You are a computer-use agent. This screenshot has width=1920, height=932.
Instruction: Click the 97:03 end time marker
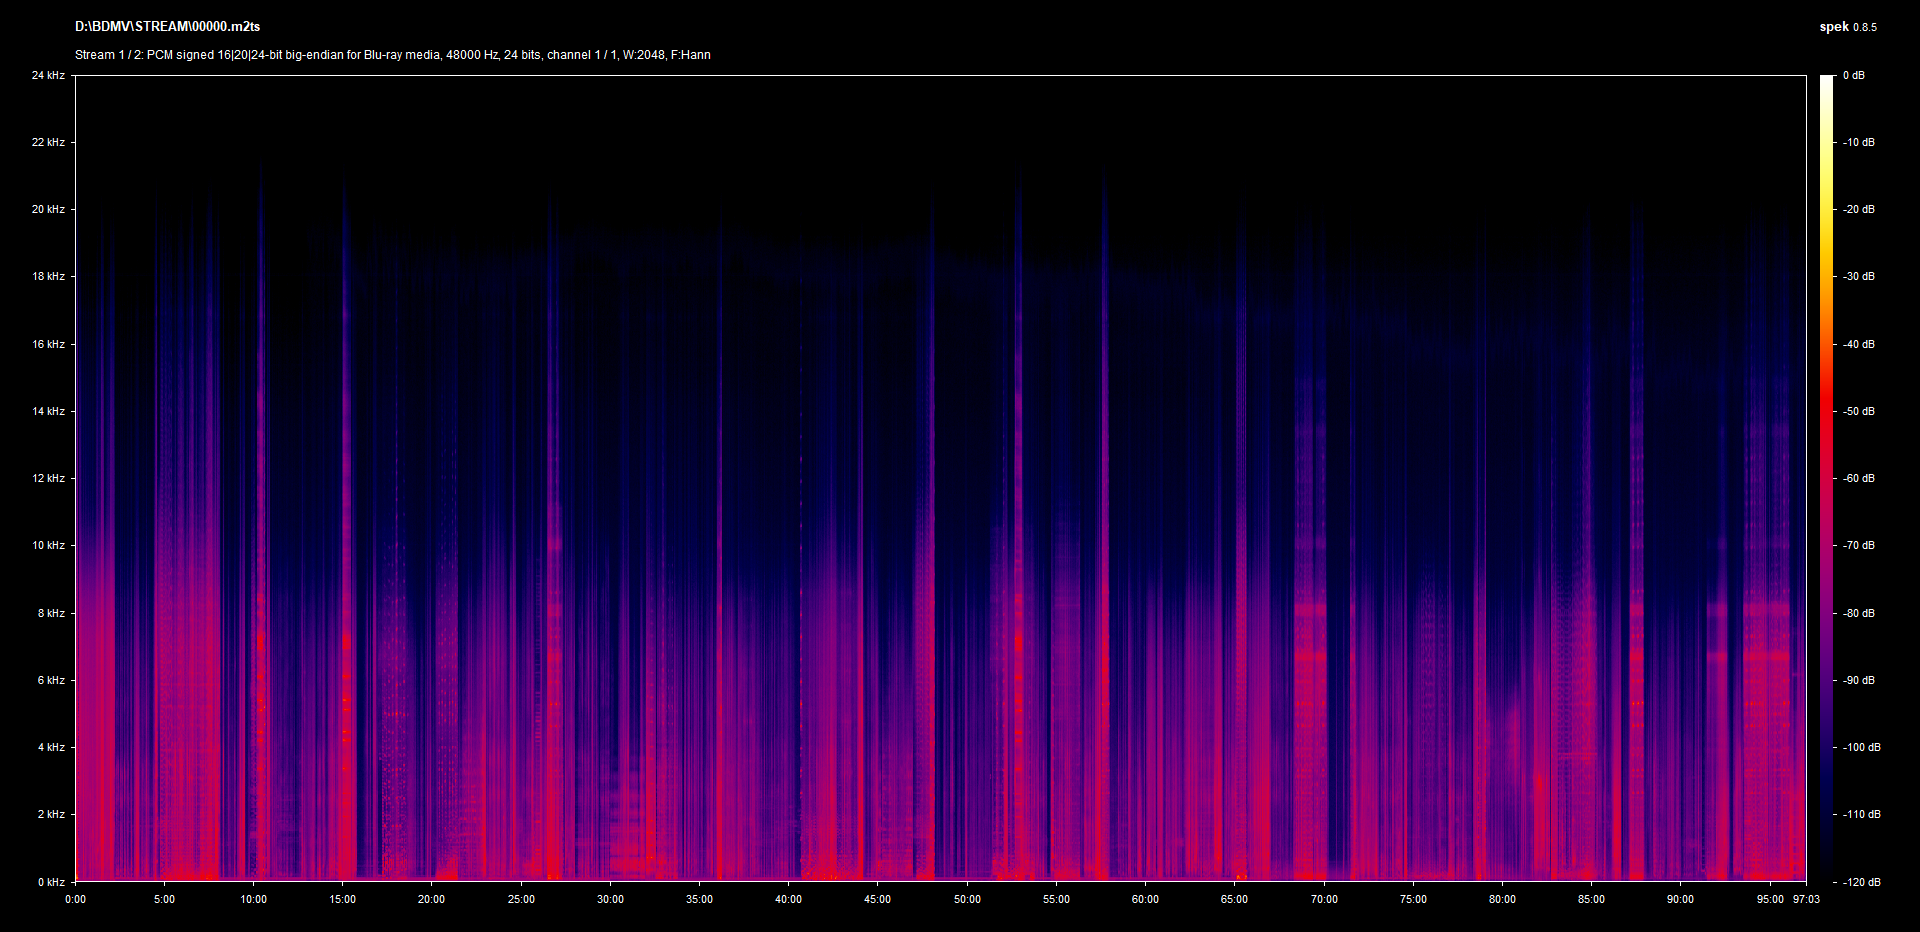1806,899
